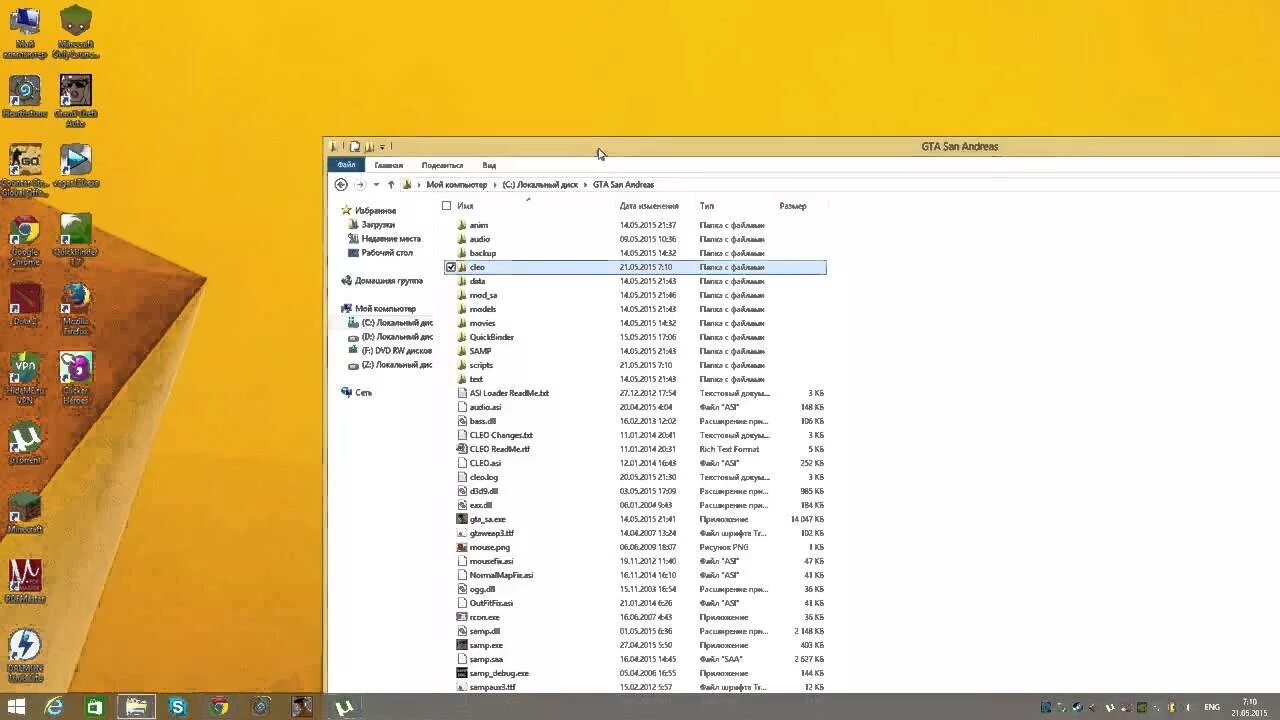
Task: Uncheck the cleo folder checkbox
Action: [x=450, y=267]
